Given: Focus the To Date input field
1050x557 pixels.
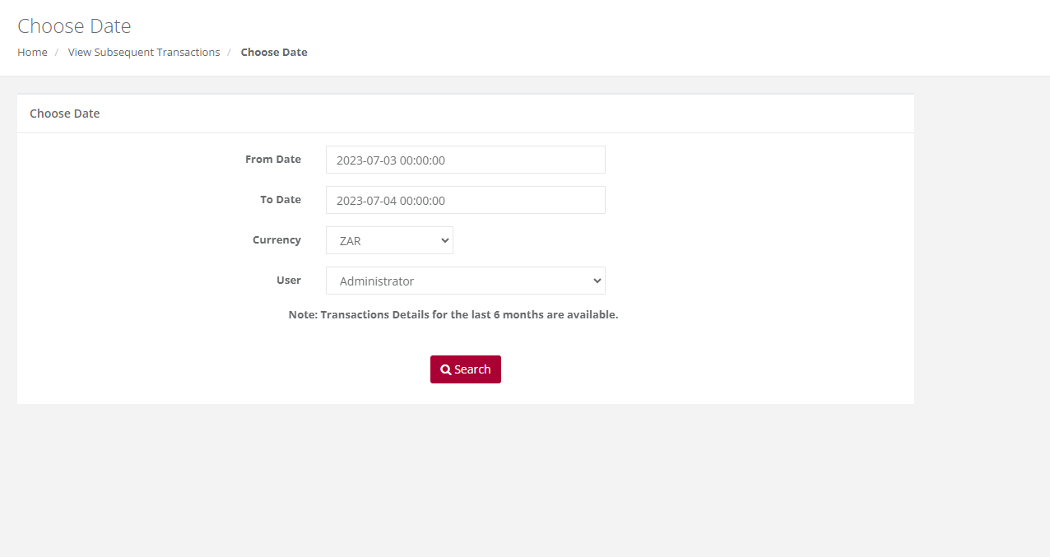Looking at the screenshot, I should [465, 200].
